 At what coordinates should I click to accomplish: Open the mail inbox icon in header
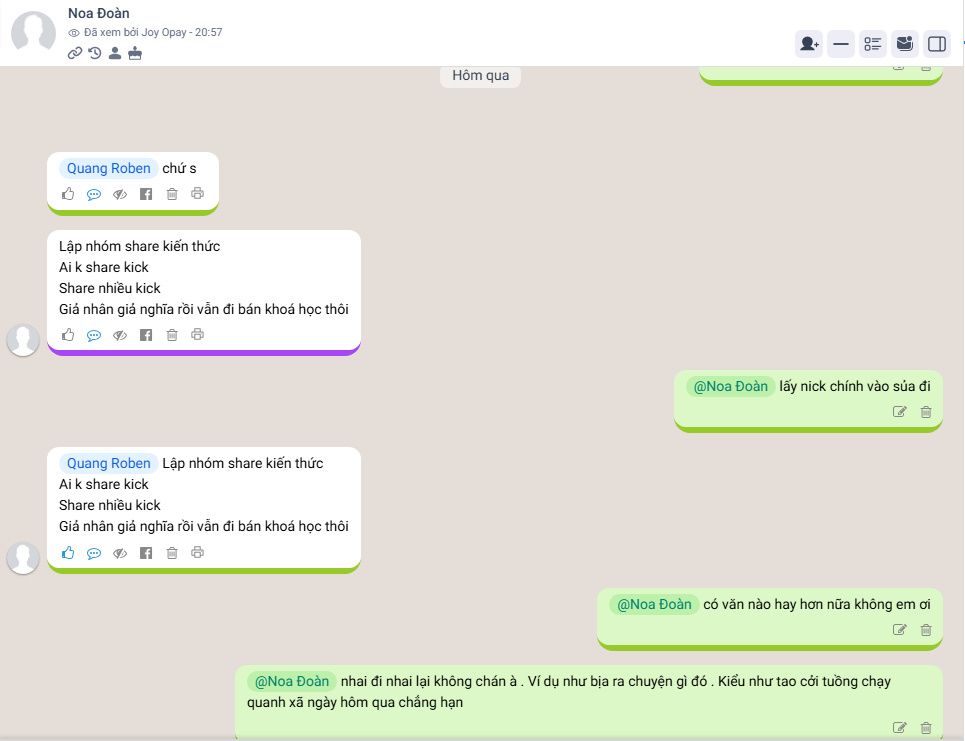coord(905,44)
